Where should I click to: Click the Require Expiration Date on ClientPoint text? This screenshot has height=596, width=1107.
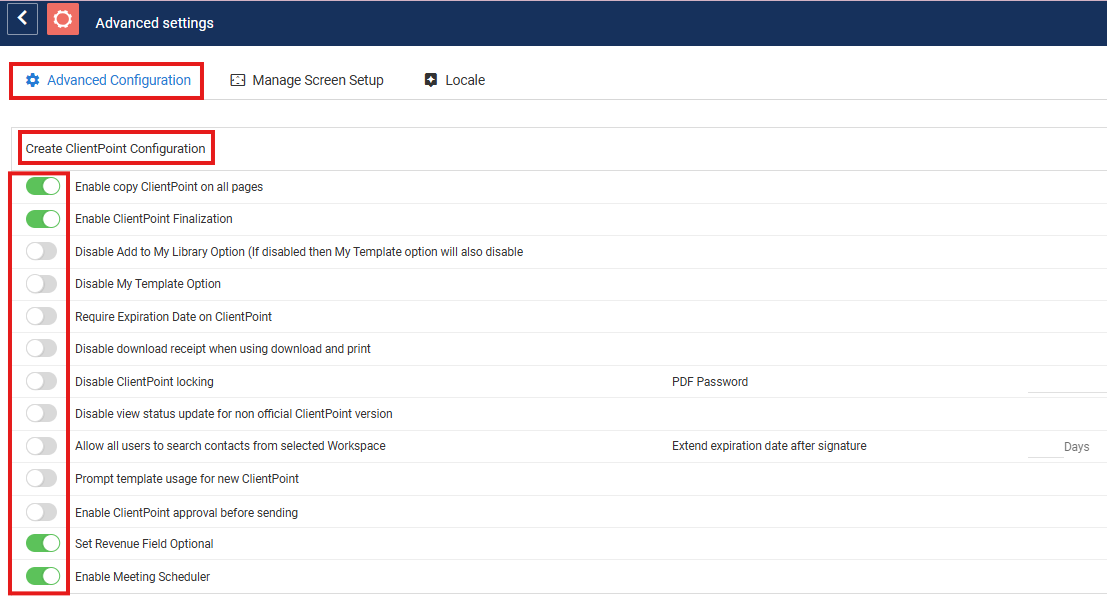tap(173, 317)
